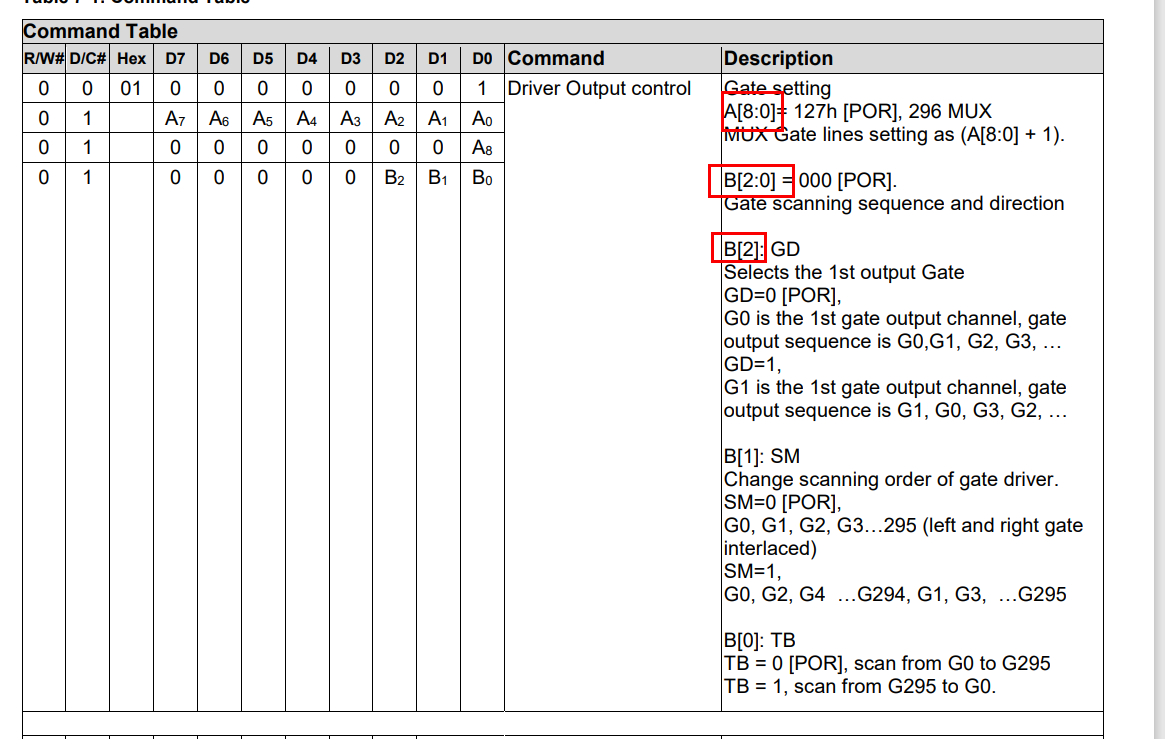Click the "D1" column header
The height and width of the screenshot is (739, 1165).
pyautogui.click(x=438, y=59)
